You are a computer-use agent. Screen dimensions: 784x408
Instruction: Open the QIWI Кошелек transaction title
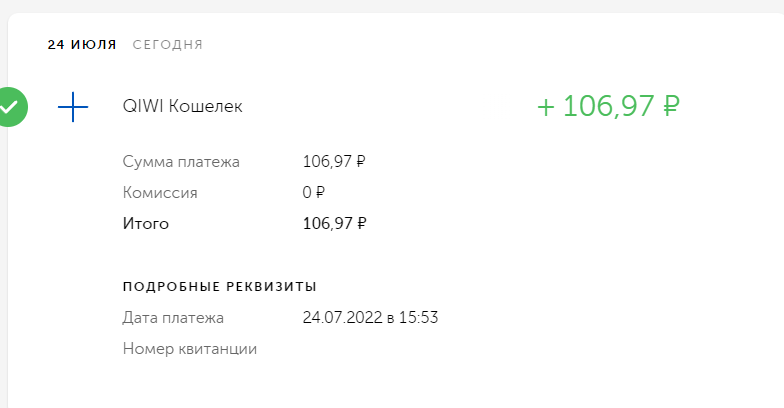coord(182,106)
